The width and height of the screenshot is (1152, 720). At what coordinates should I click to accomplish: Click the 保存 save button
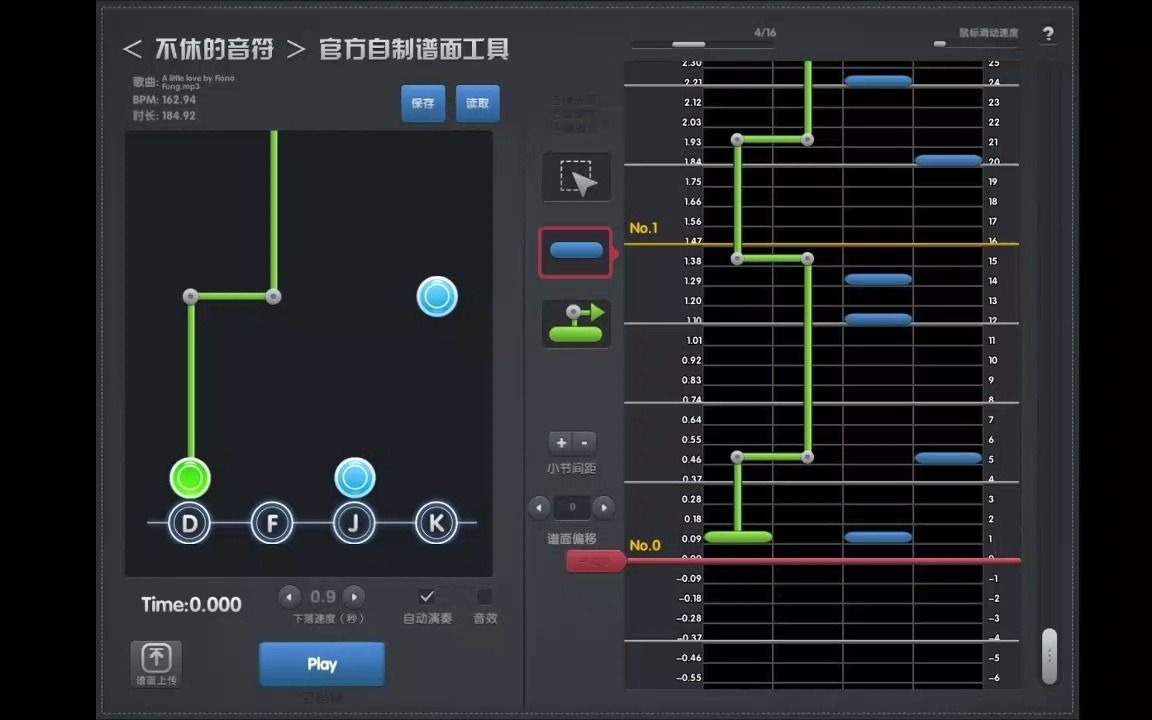(423, 104)
